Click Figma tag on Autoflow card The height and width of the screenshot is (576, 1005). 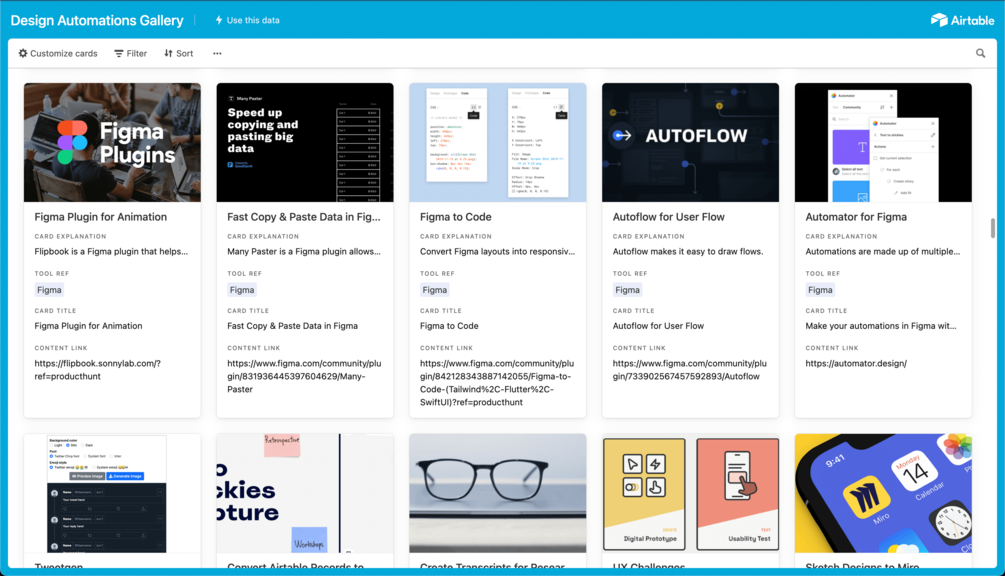tap(627, 290)
